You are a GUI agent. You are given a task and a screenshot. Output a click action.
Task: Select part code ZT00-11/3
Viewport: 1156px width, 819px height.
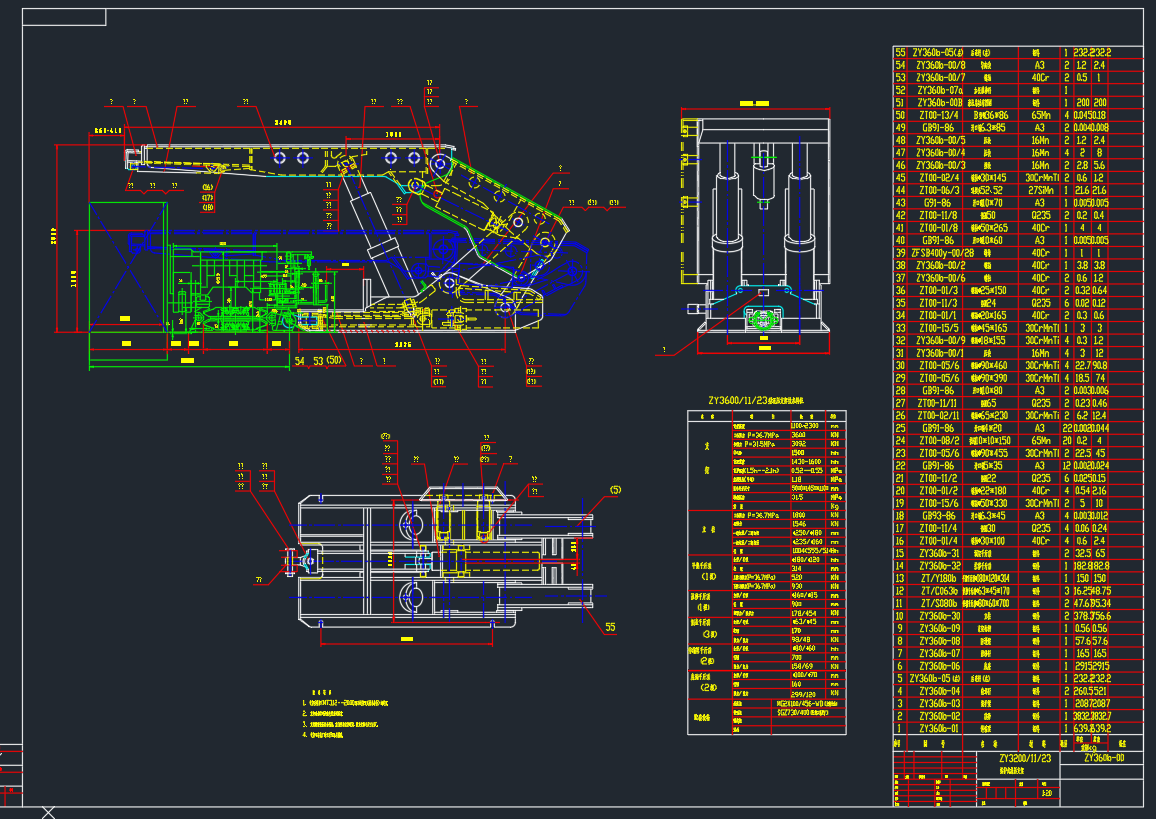pos(939,304)
